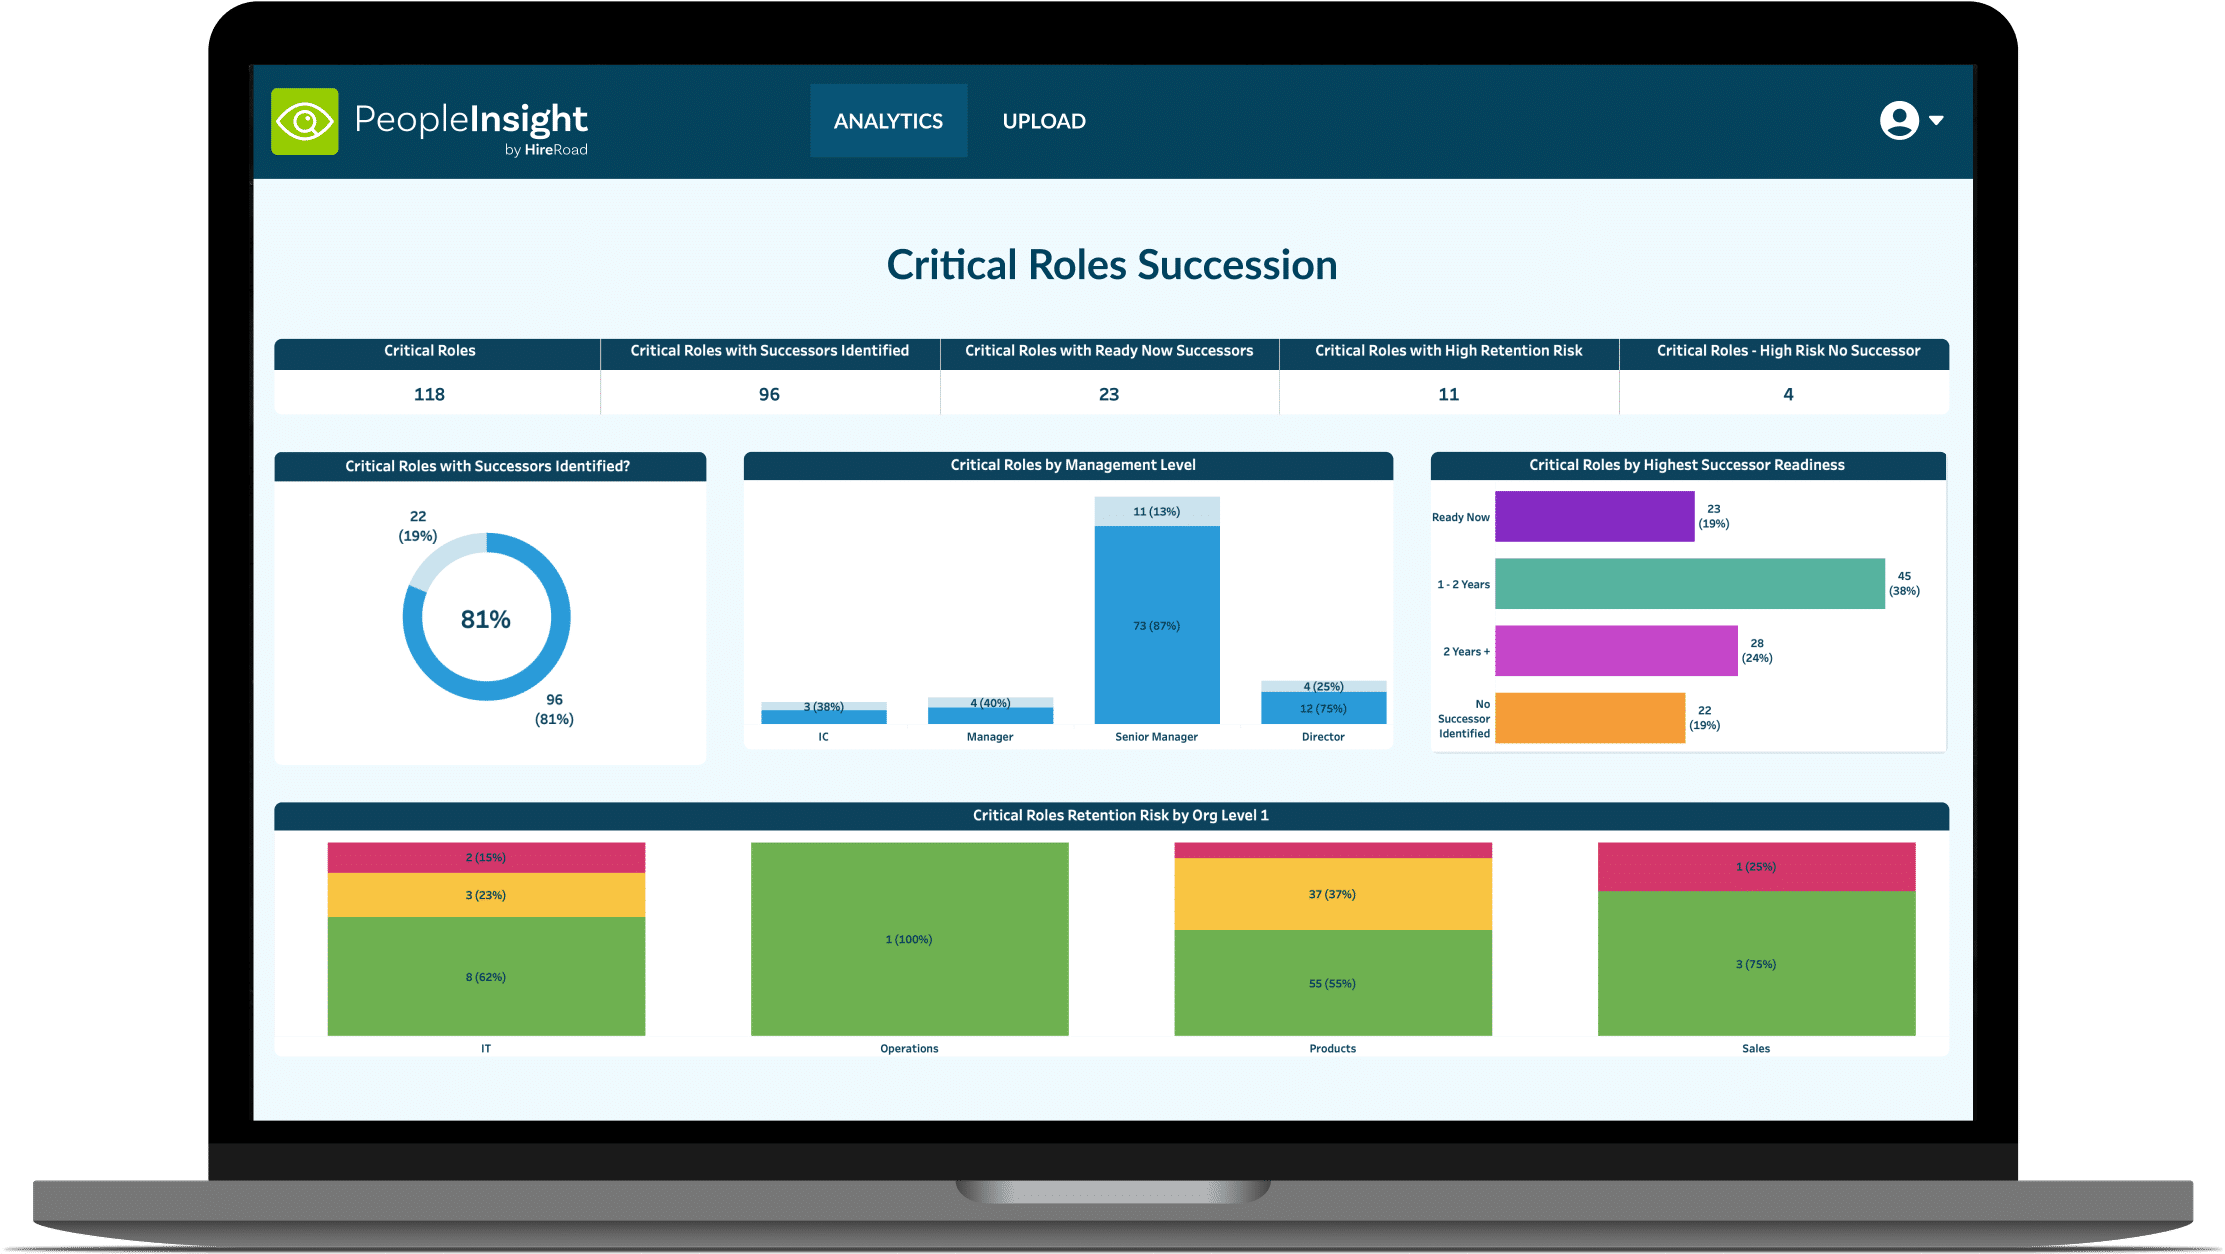The image size is (2225, 1254).
Task: Click the Products 37 (37%) yellow segment
Action: point(1332,894)
